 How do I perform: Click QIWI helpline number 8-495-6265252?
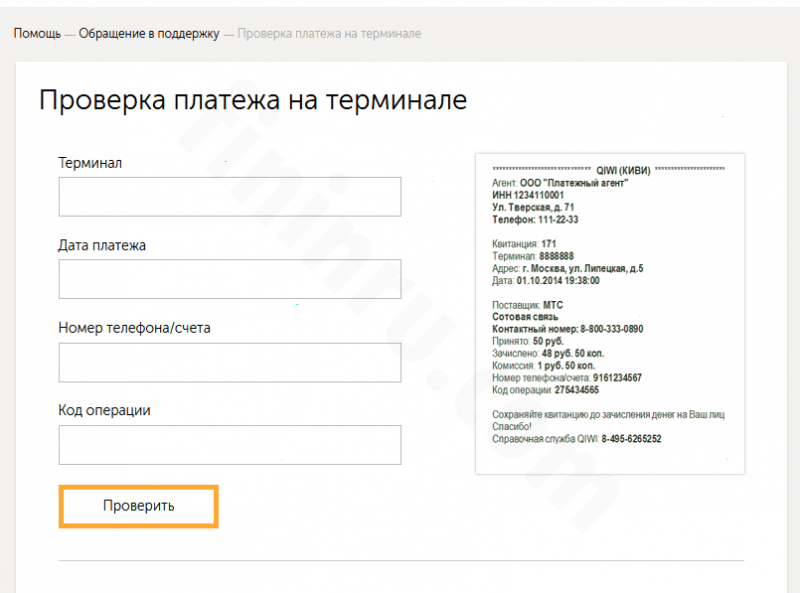click(631, 439)
